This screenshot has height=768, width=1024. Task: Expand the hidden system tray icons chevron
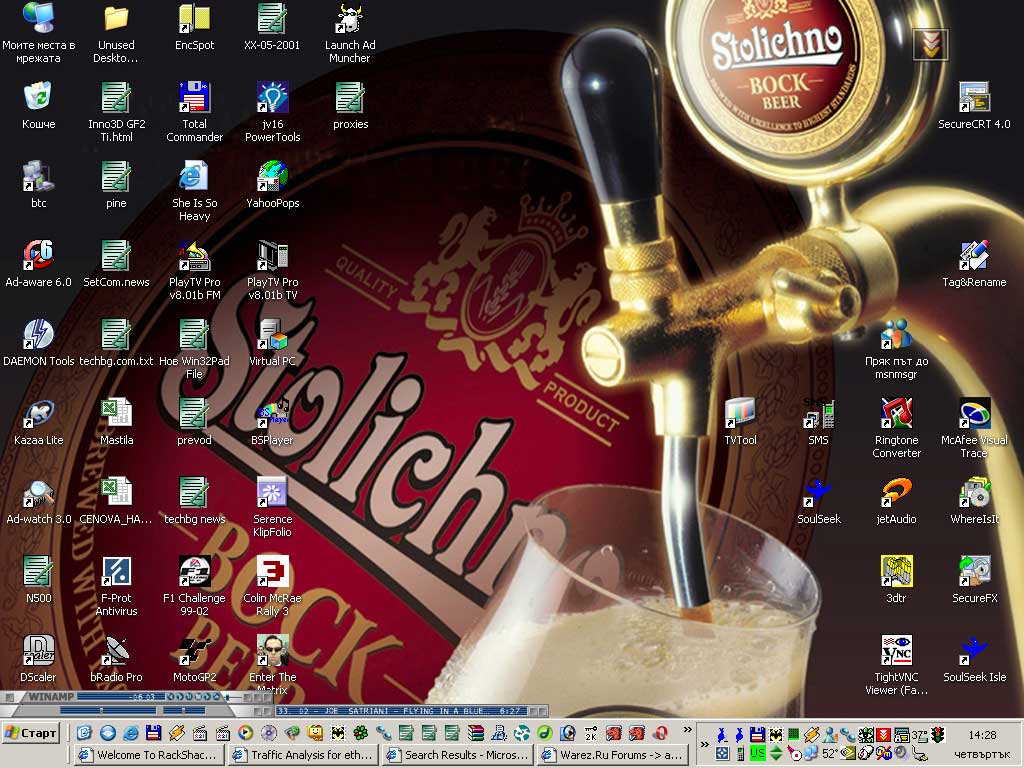pos(706,744)
